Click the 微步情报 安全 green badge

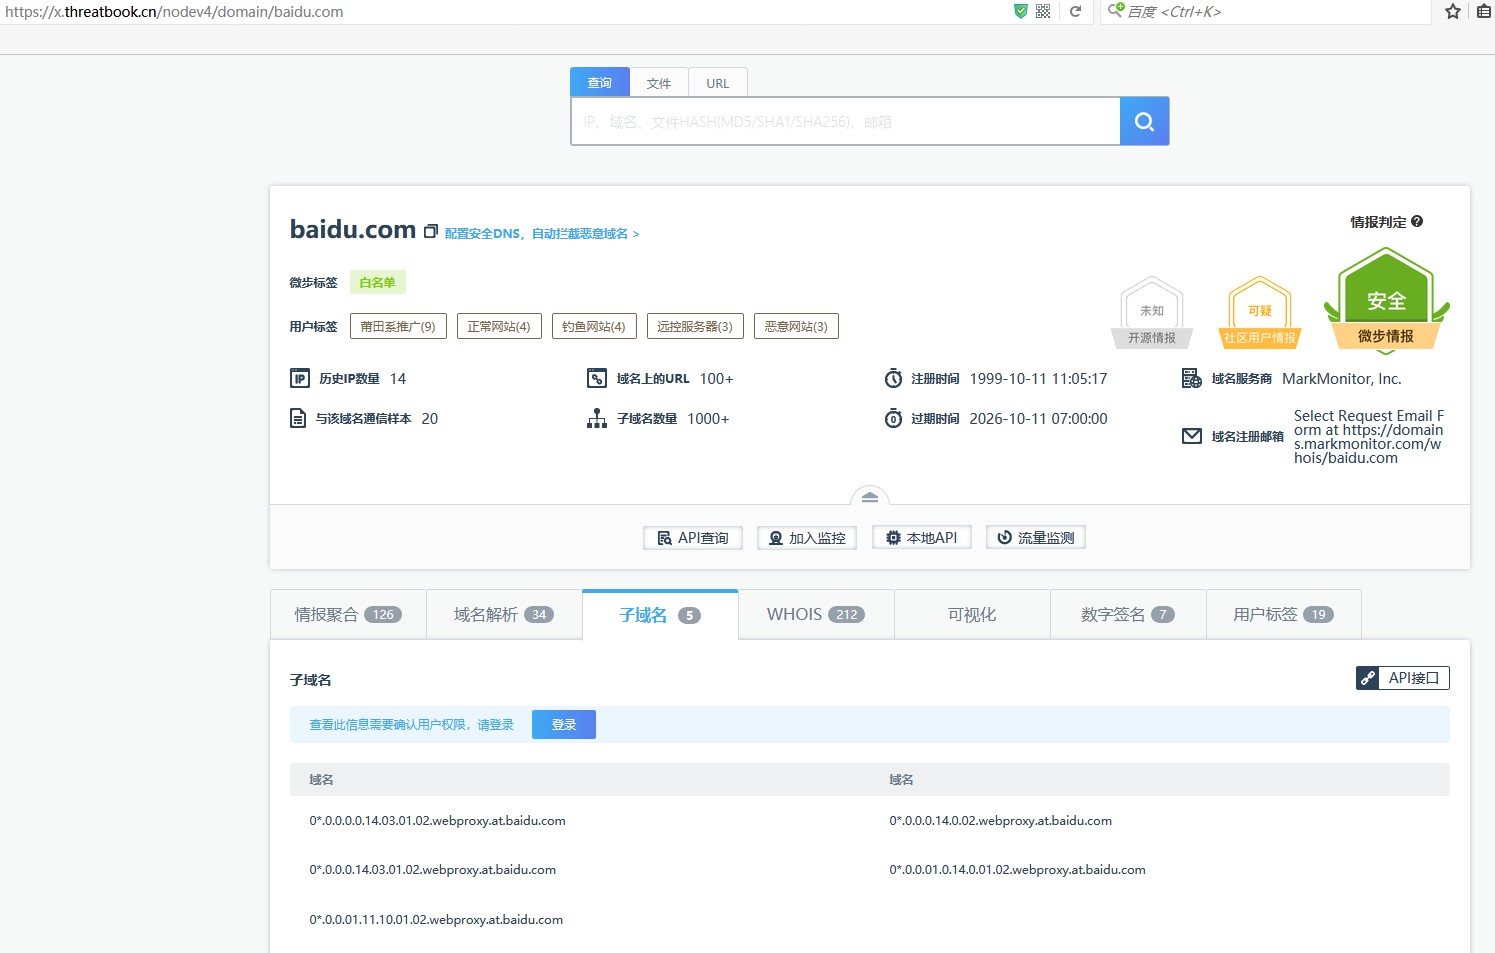pos(1386,300)
